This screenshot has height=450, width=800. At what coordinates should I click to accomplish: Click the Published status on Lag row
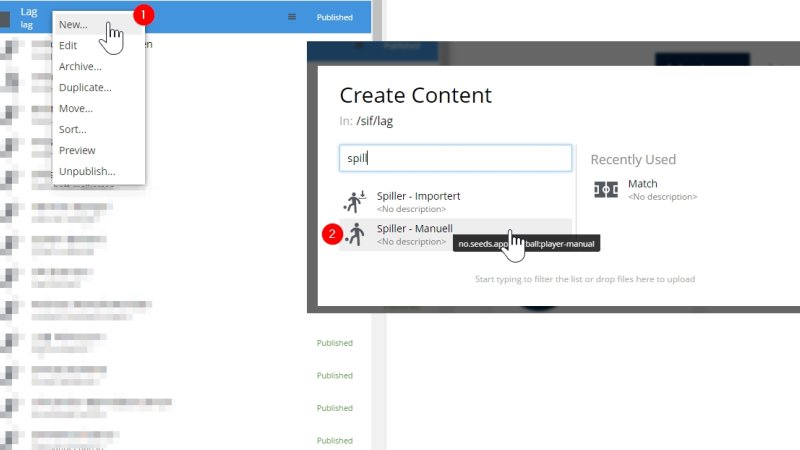point(334,17)
